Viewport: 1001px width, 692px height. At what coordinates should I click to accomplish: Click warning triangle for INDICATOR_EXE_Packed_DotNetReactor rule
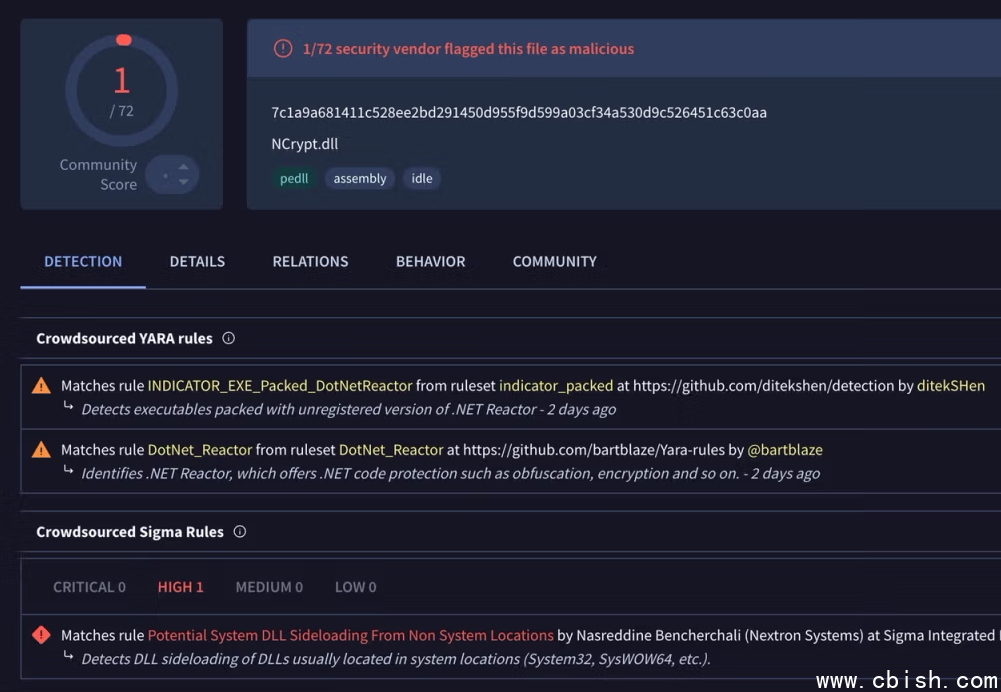41,386
